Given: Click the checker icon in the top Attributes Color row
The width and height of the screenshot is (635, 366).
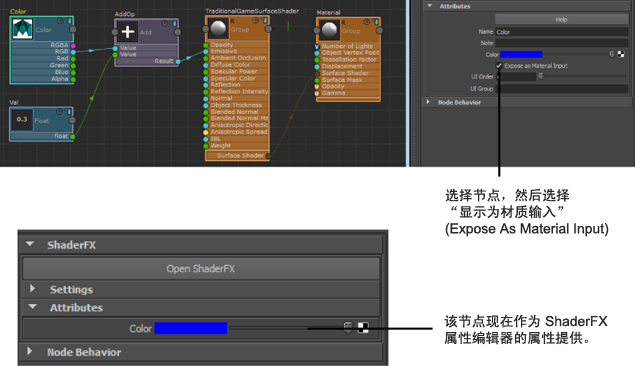Looking at the screenshot, I should pos(621,54).
